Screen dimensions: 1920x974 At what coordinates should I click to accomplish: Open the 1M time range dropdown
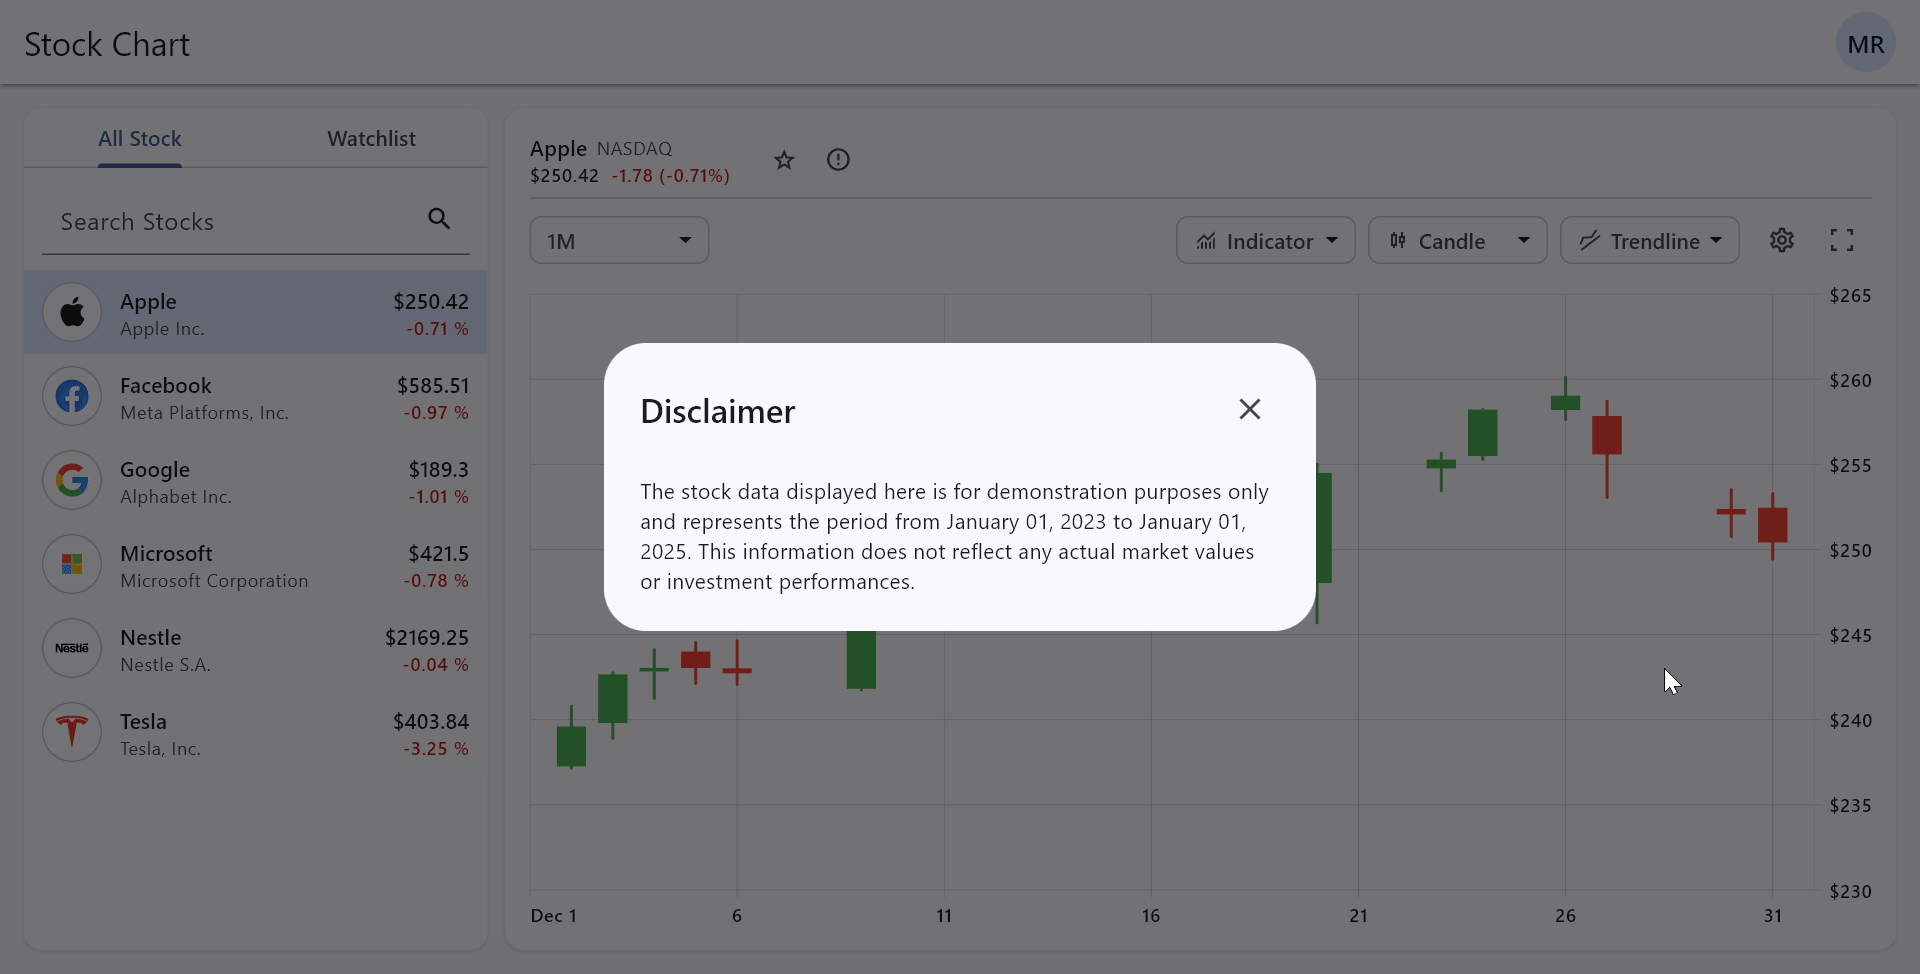coord(619,240)
